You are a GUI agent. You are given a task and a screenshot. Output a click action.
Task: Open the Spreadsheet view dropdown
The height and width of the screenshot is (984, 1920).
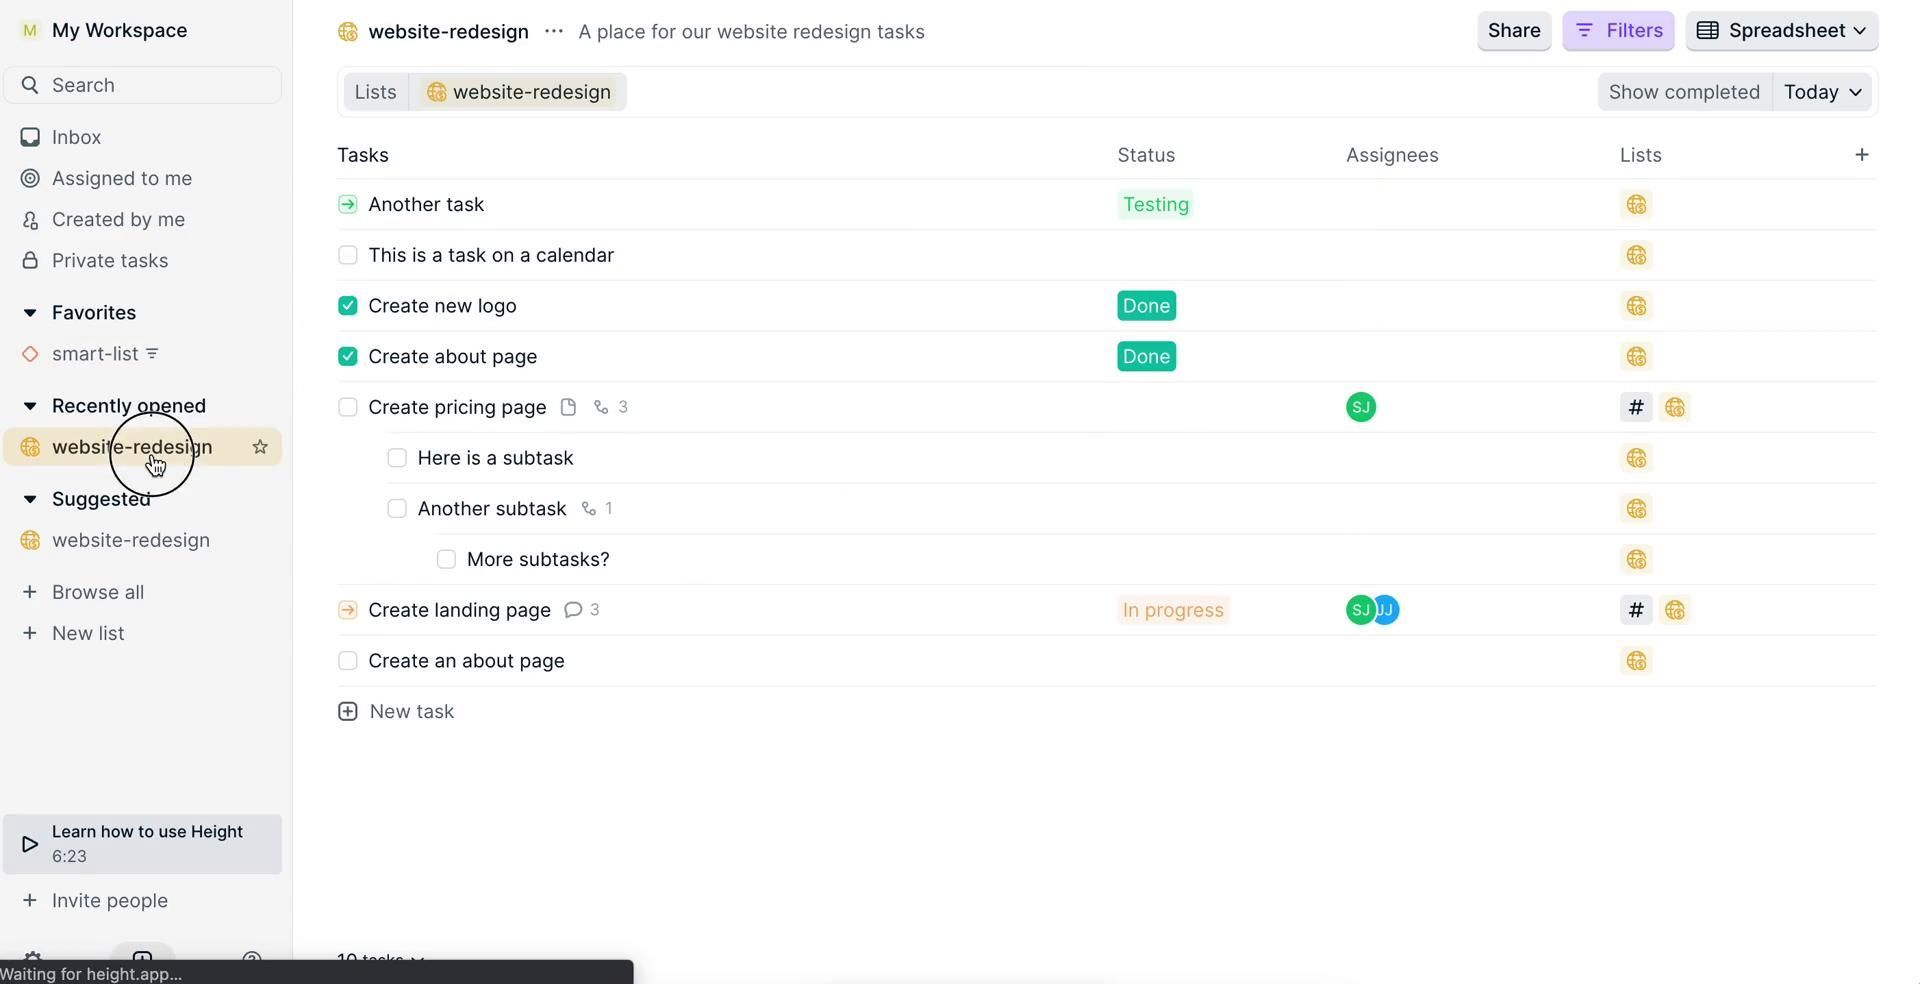click(x=1781, y=31)
